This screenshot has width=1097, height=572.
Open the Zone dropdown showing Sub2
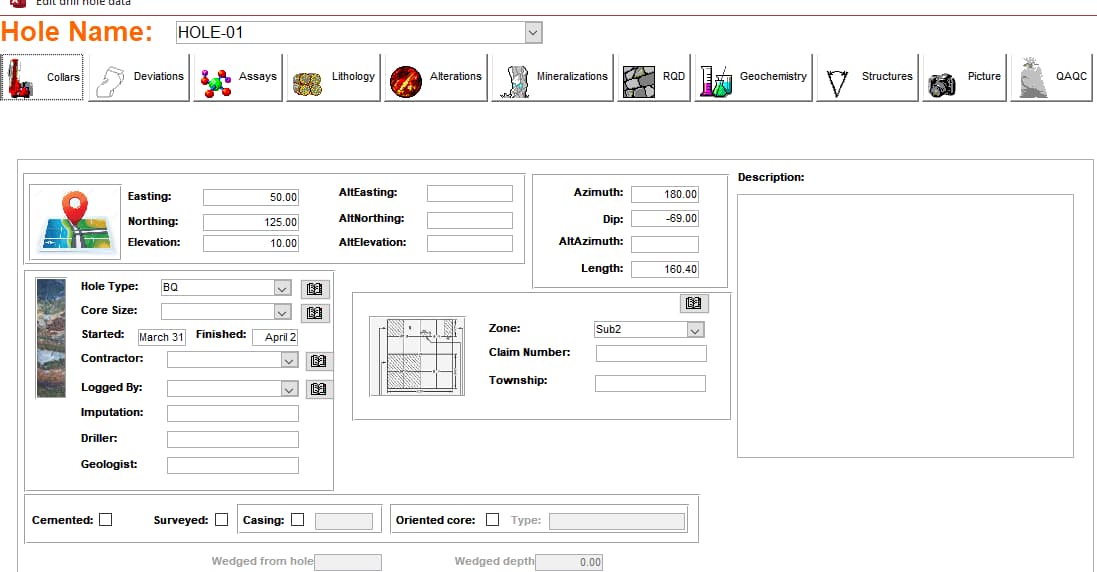pos(696,329)
